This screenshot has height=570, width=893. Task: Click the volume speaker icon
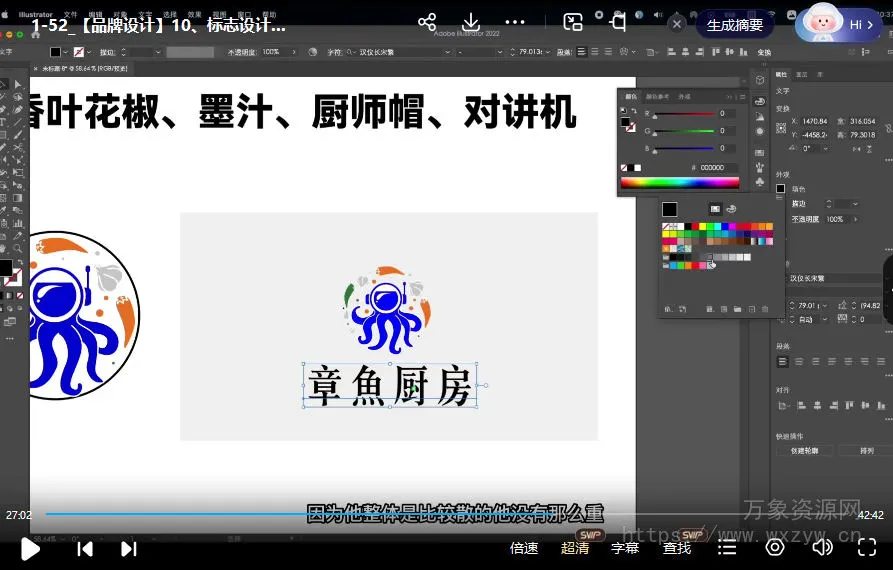tap(822, 547)
